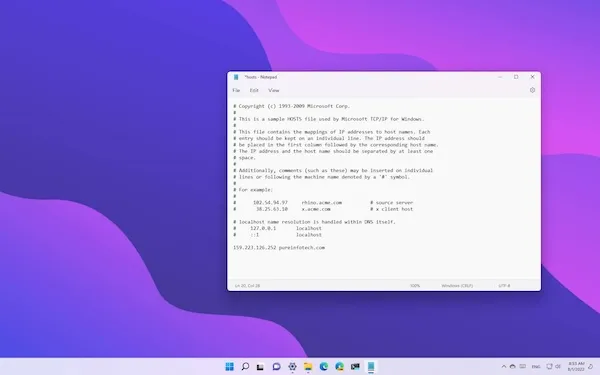This screenshot has width=600, height=375.
Task: Switch to Notepad via taskbar icon
Action: (371, 367)
